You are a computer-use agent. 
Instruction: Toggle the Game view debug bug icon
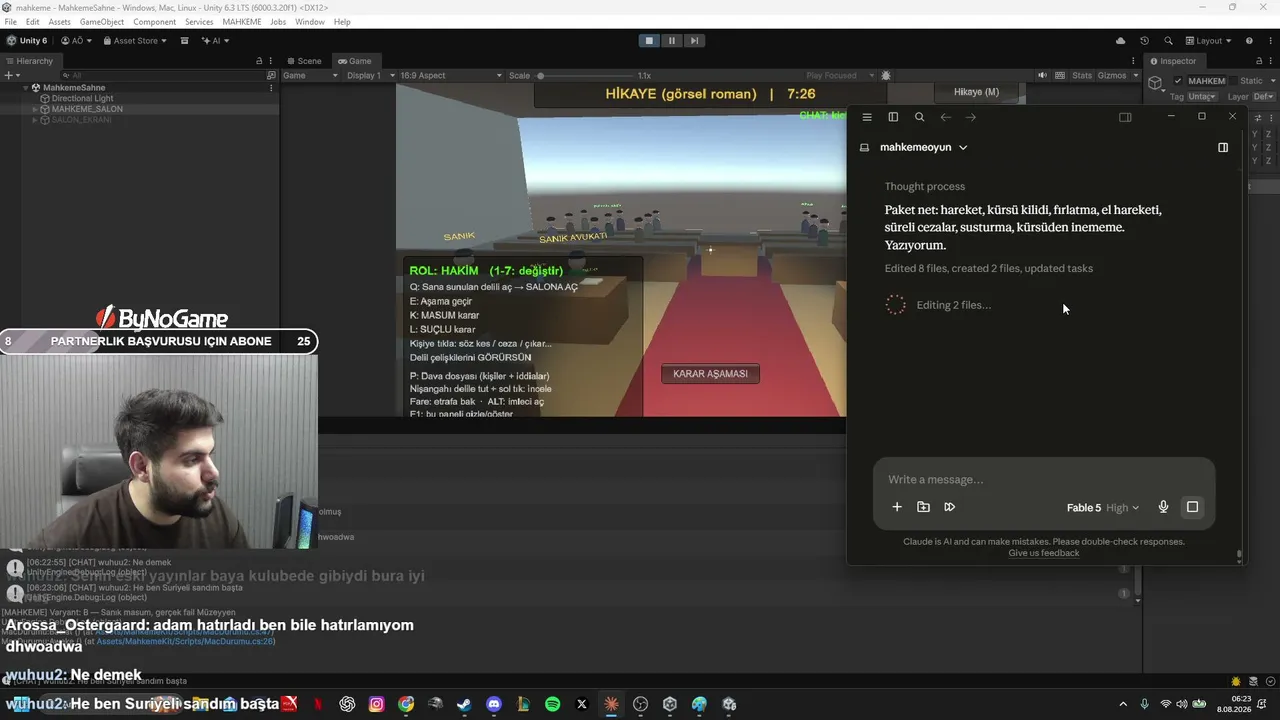click(886, 75)
